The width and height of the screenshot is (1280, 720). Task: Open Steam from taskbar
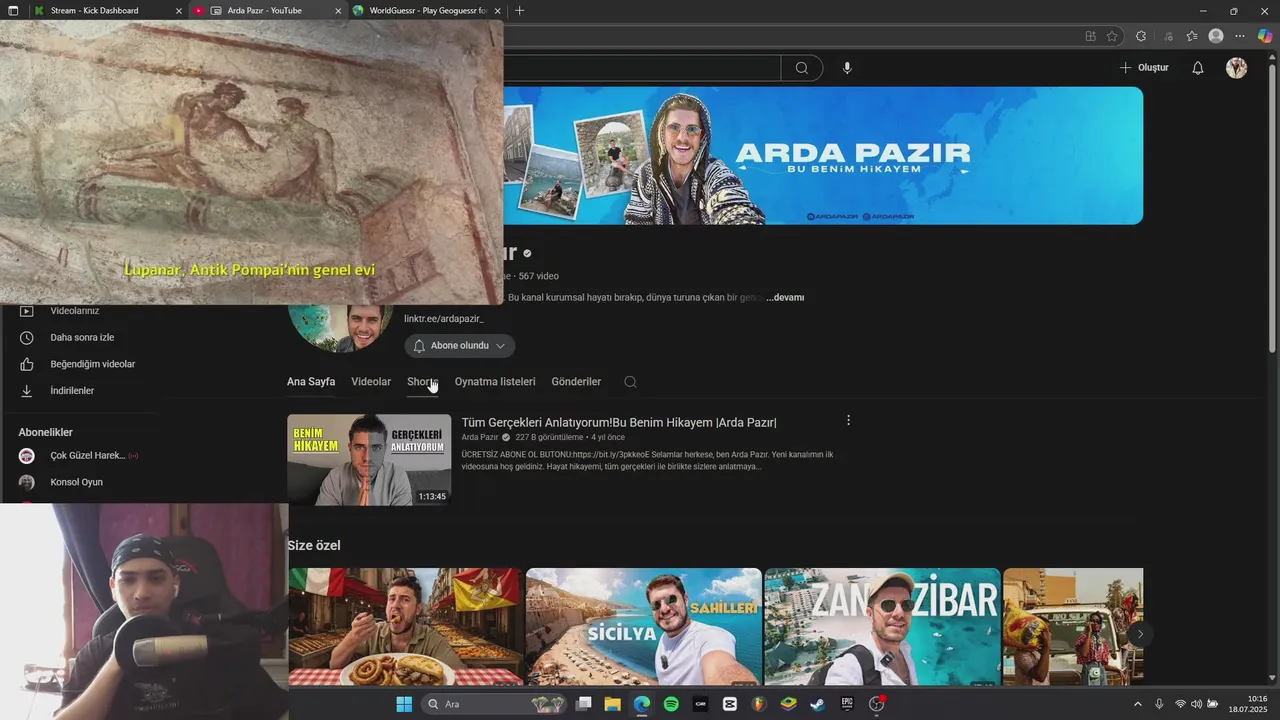click(x=818, y=704)
